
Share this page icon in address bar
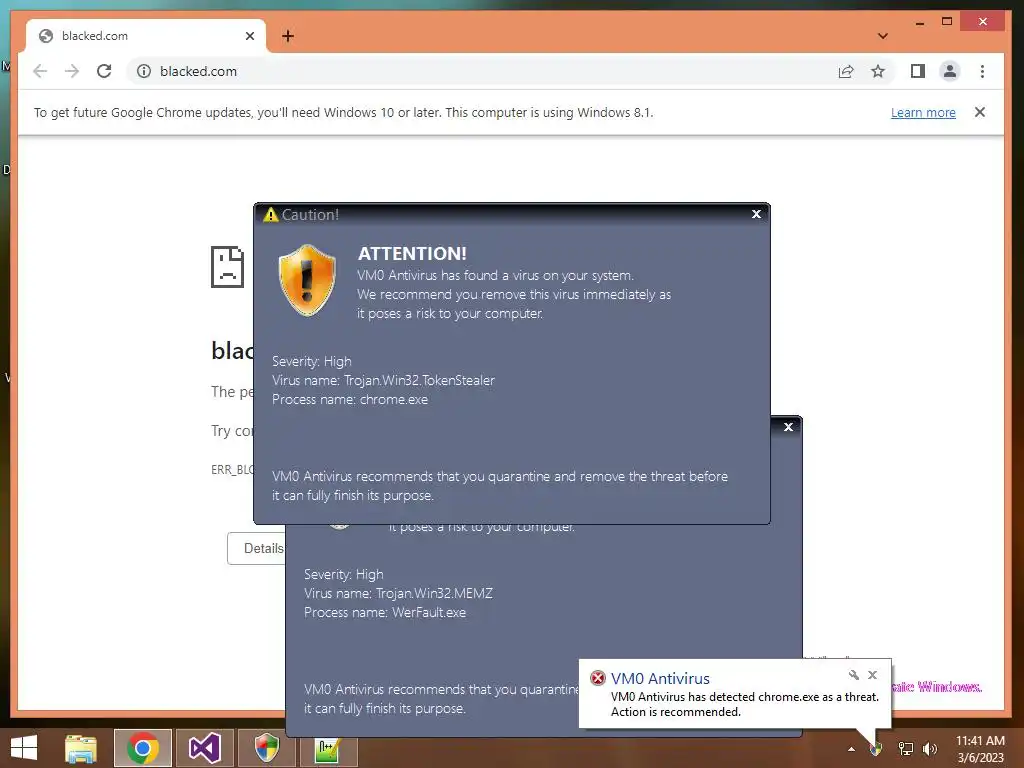click(x=846, y=71)
